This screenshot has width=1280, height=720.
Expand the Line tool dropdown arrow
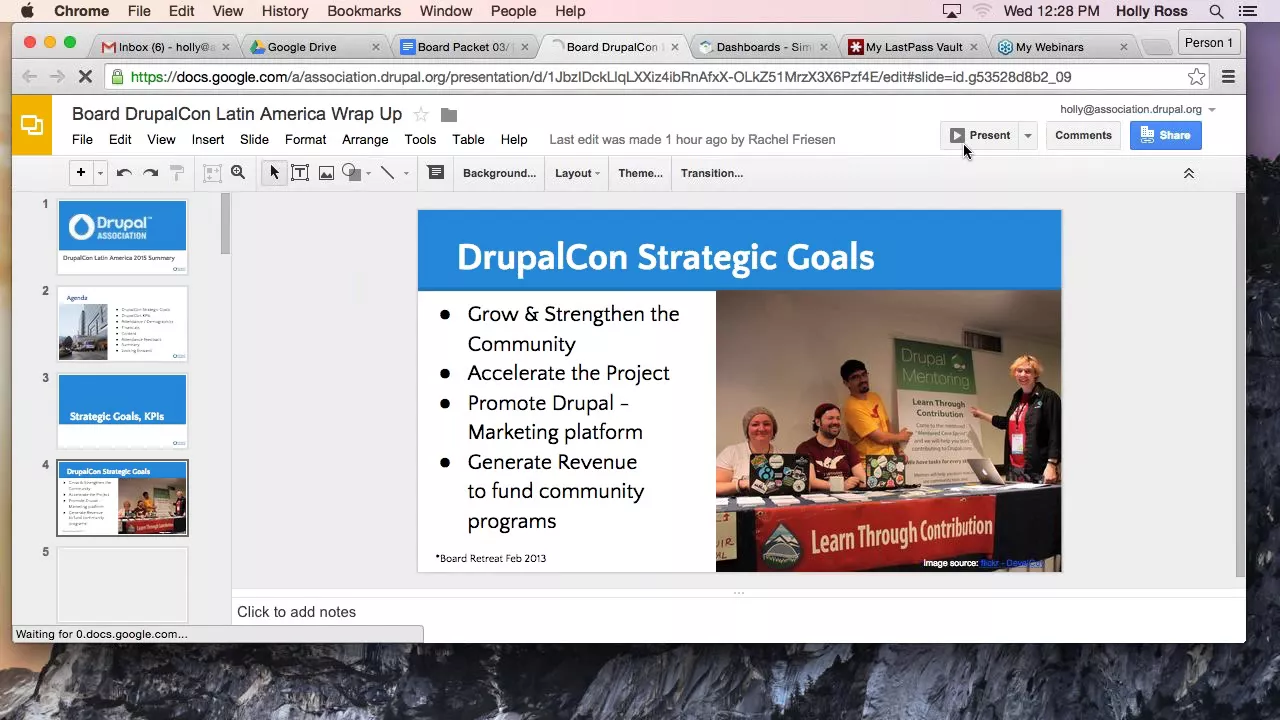tap(406, 174)
